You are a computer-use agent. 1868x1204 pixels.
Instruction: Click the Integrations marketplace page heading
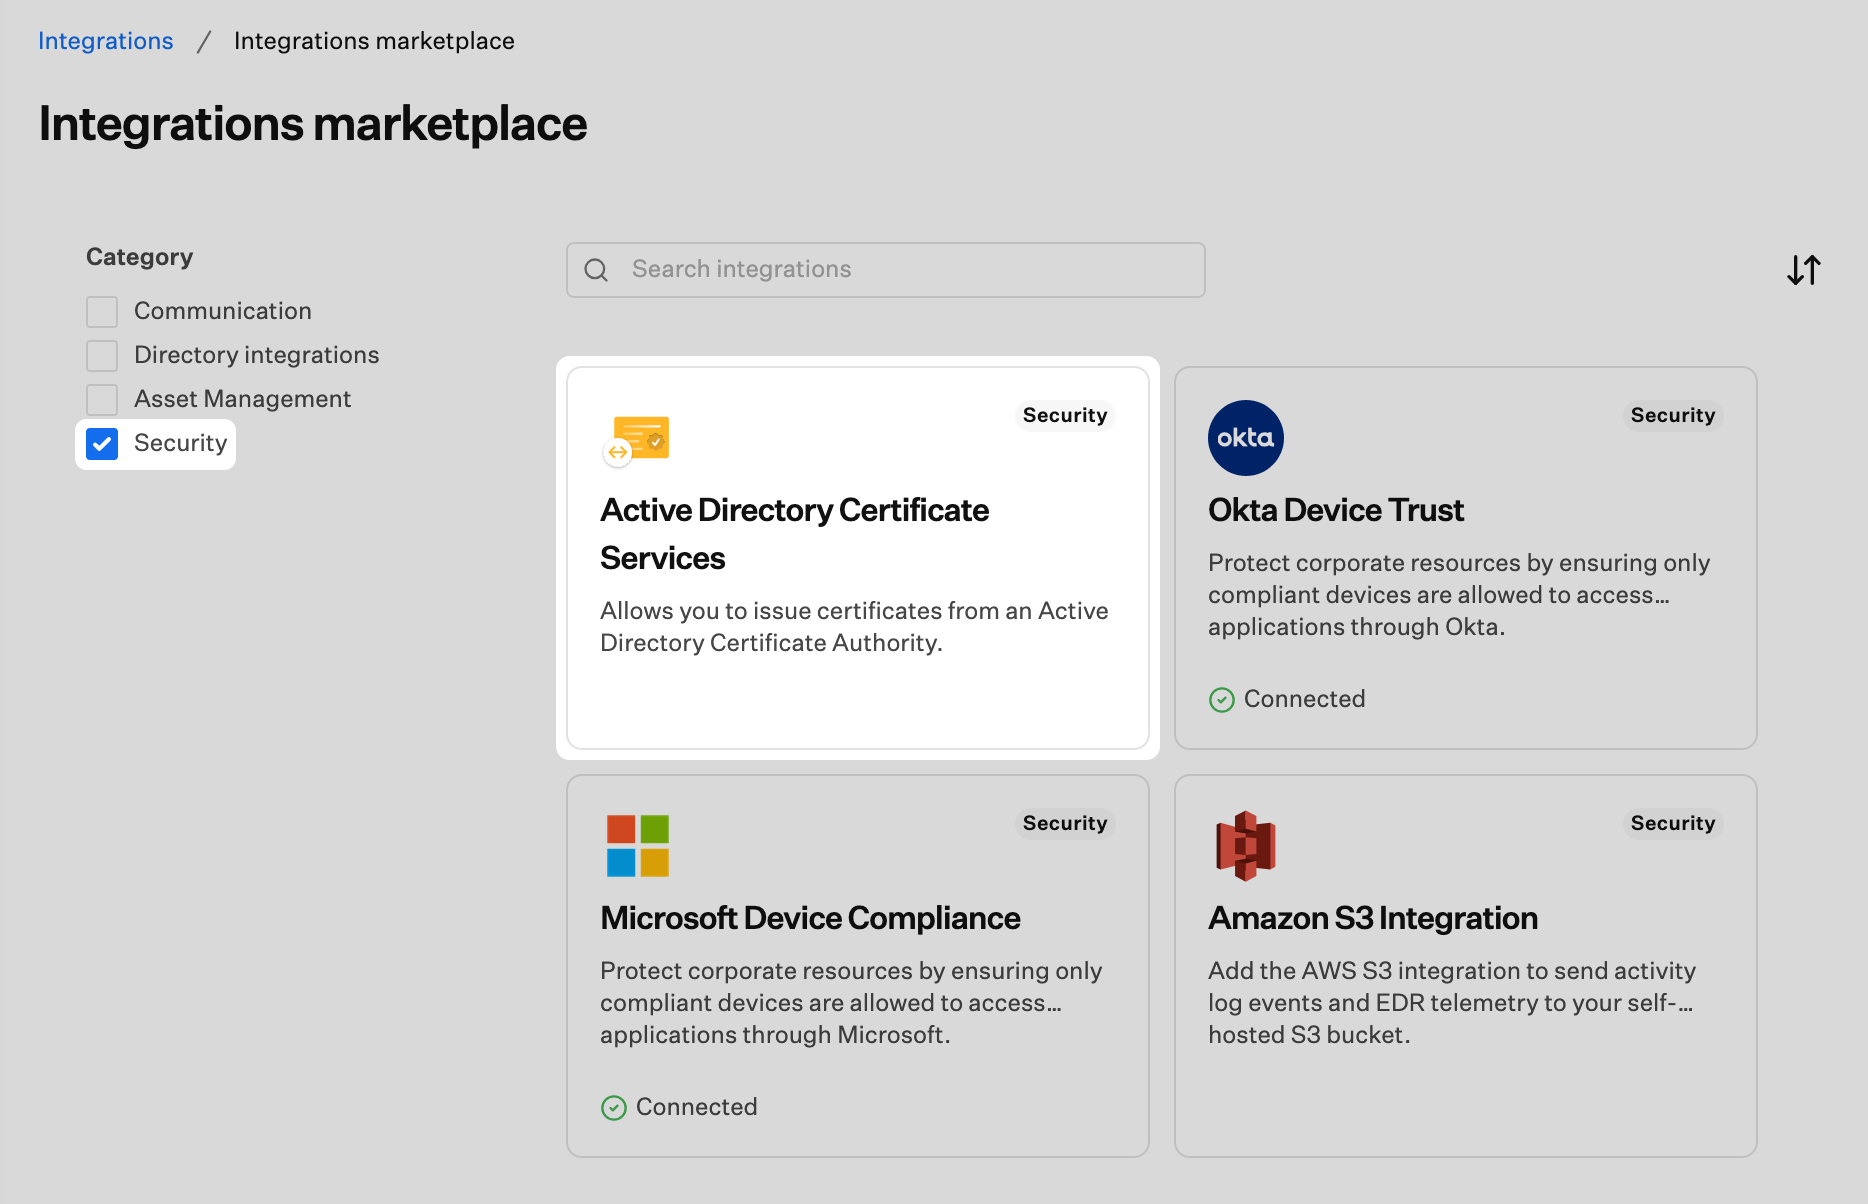pos(313,124)
